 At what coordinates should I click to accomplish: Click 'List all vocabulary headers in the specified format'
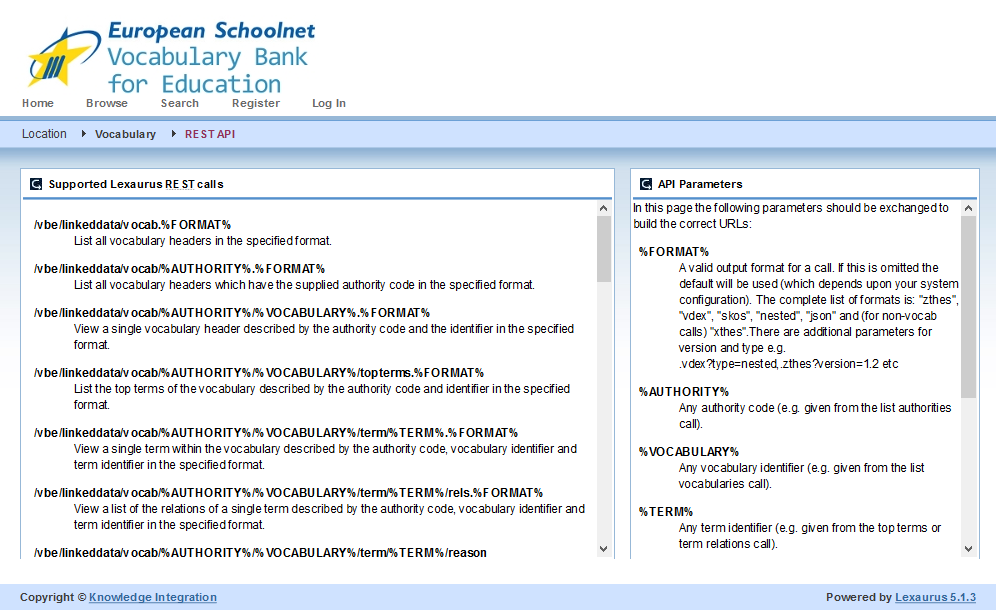pos(203,241)
